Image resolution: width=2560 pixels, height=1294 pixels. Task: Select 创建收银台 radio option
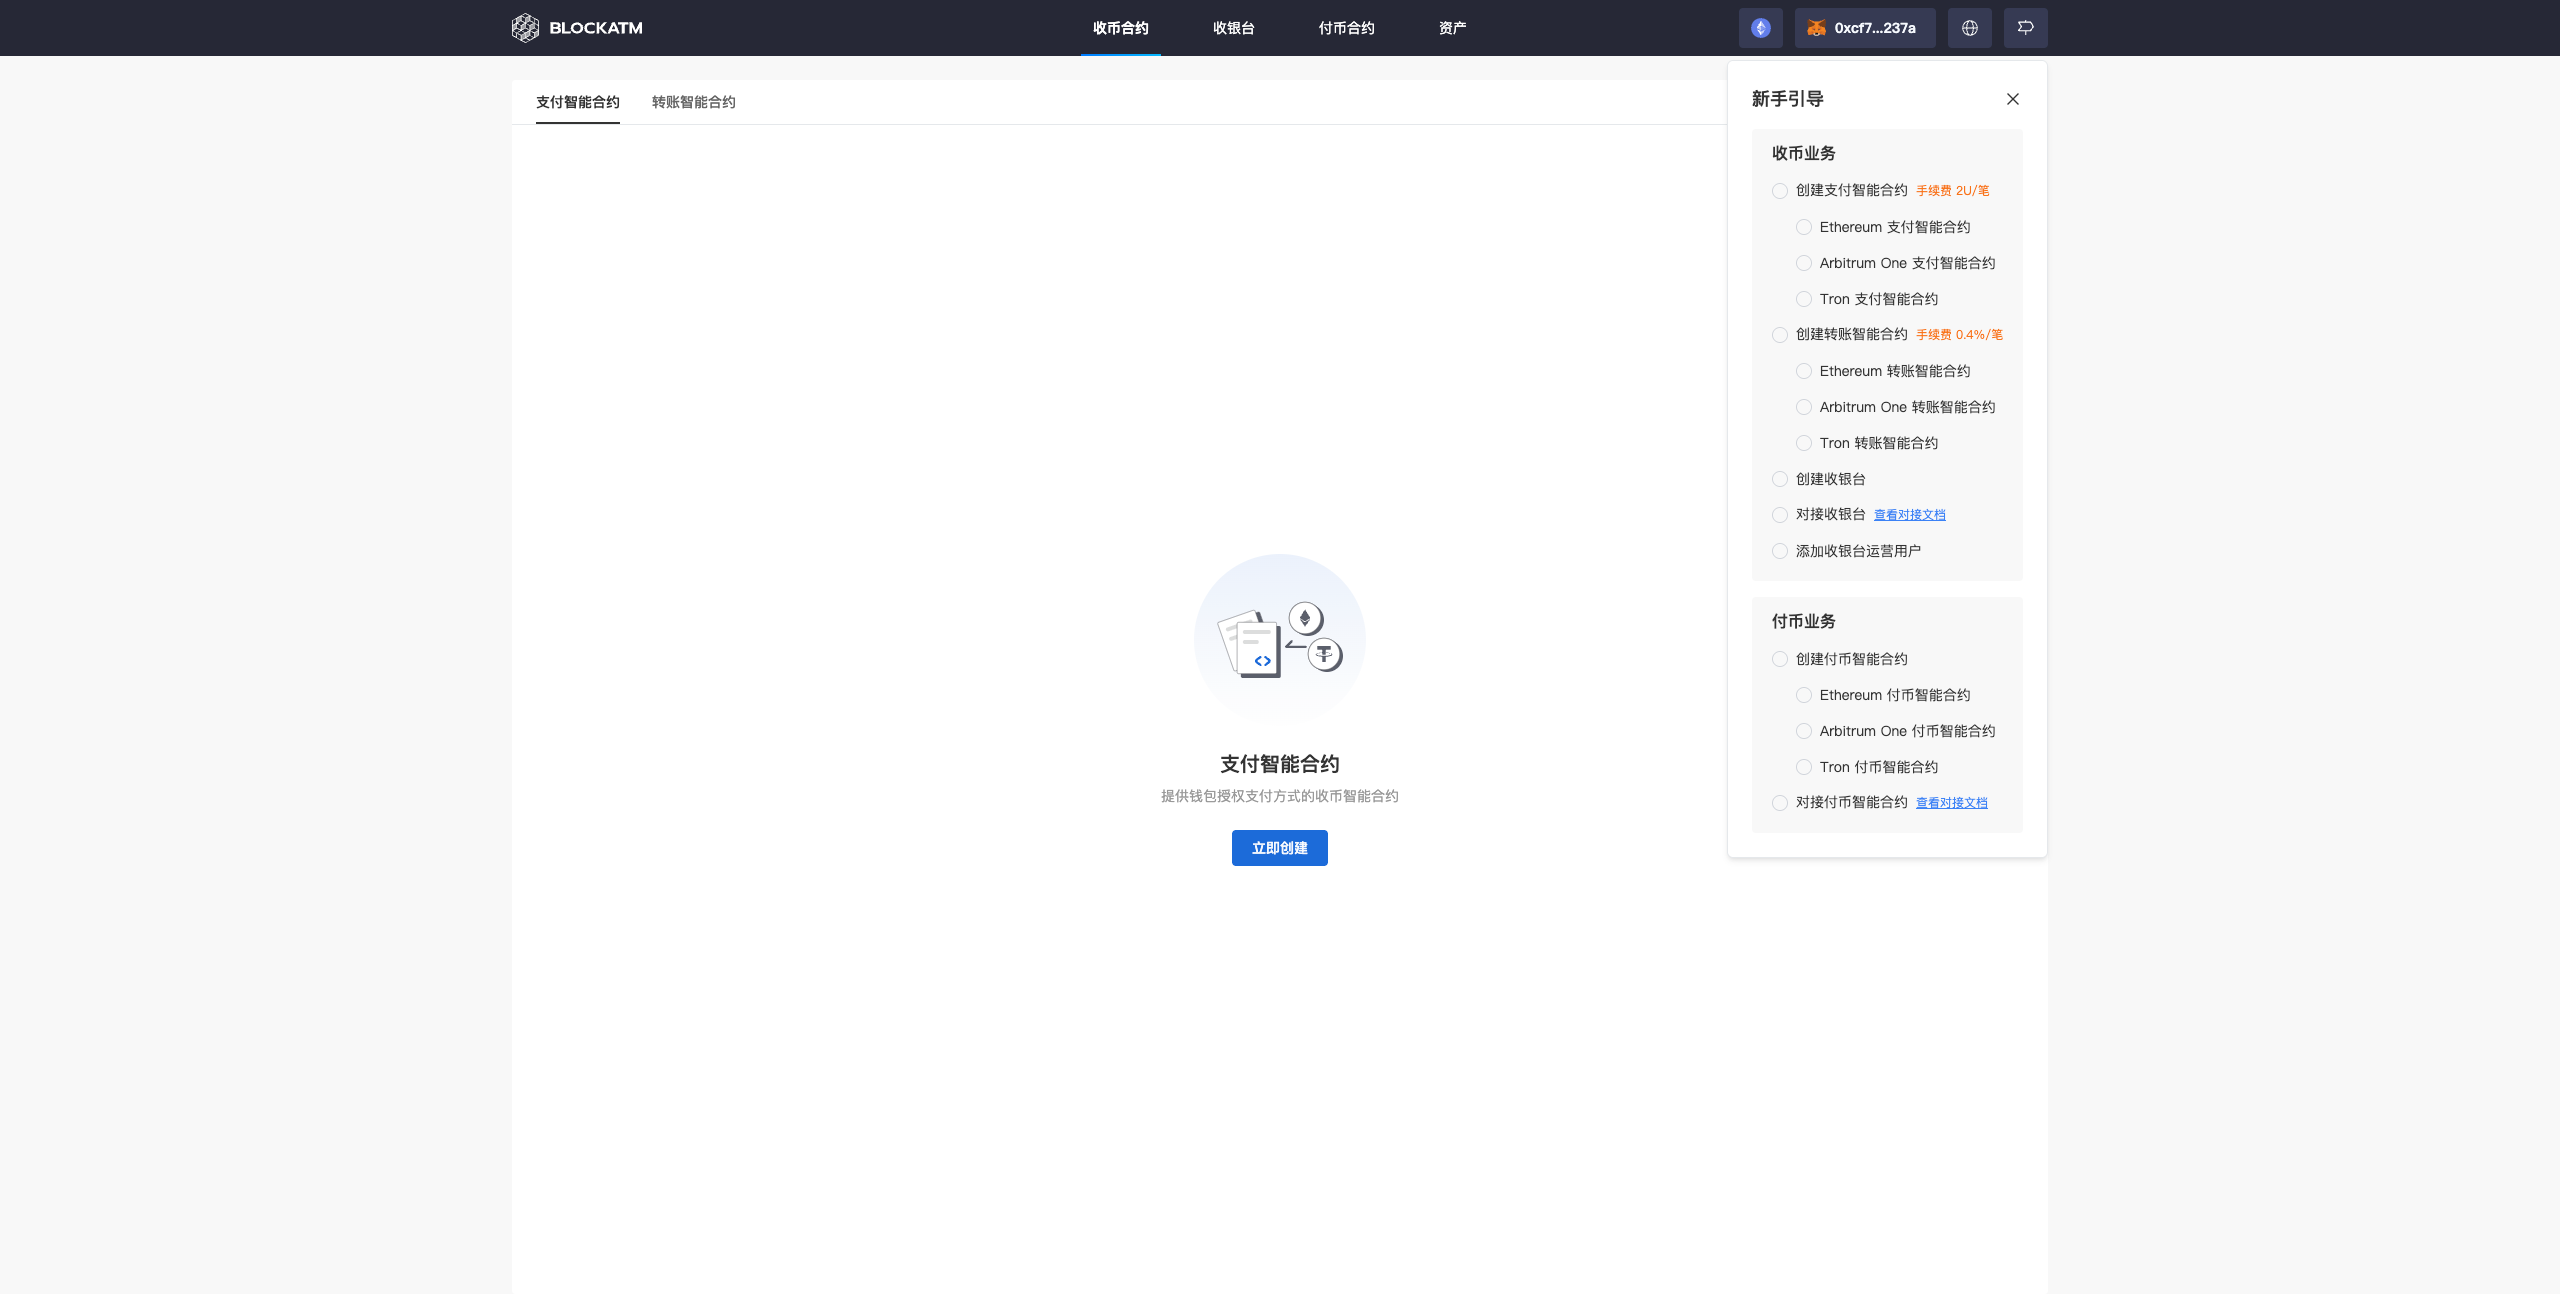[x=1780, y=480]
